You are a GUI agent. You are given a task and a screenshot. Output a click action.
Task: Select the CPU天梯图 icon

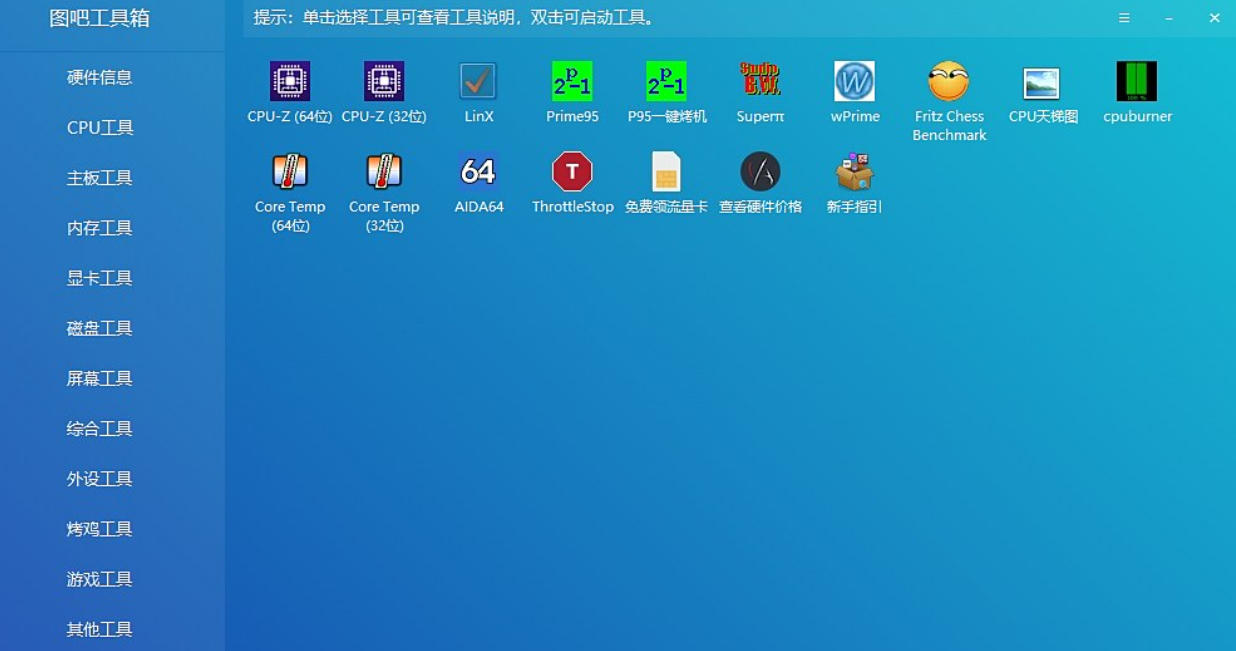(x=1042, y=81)
